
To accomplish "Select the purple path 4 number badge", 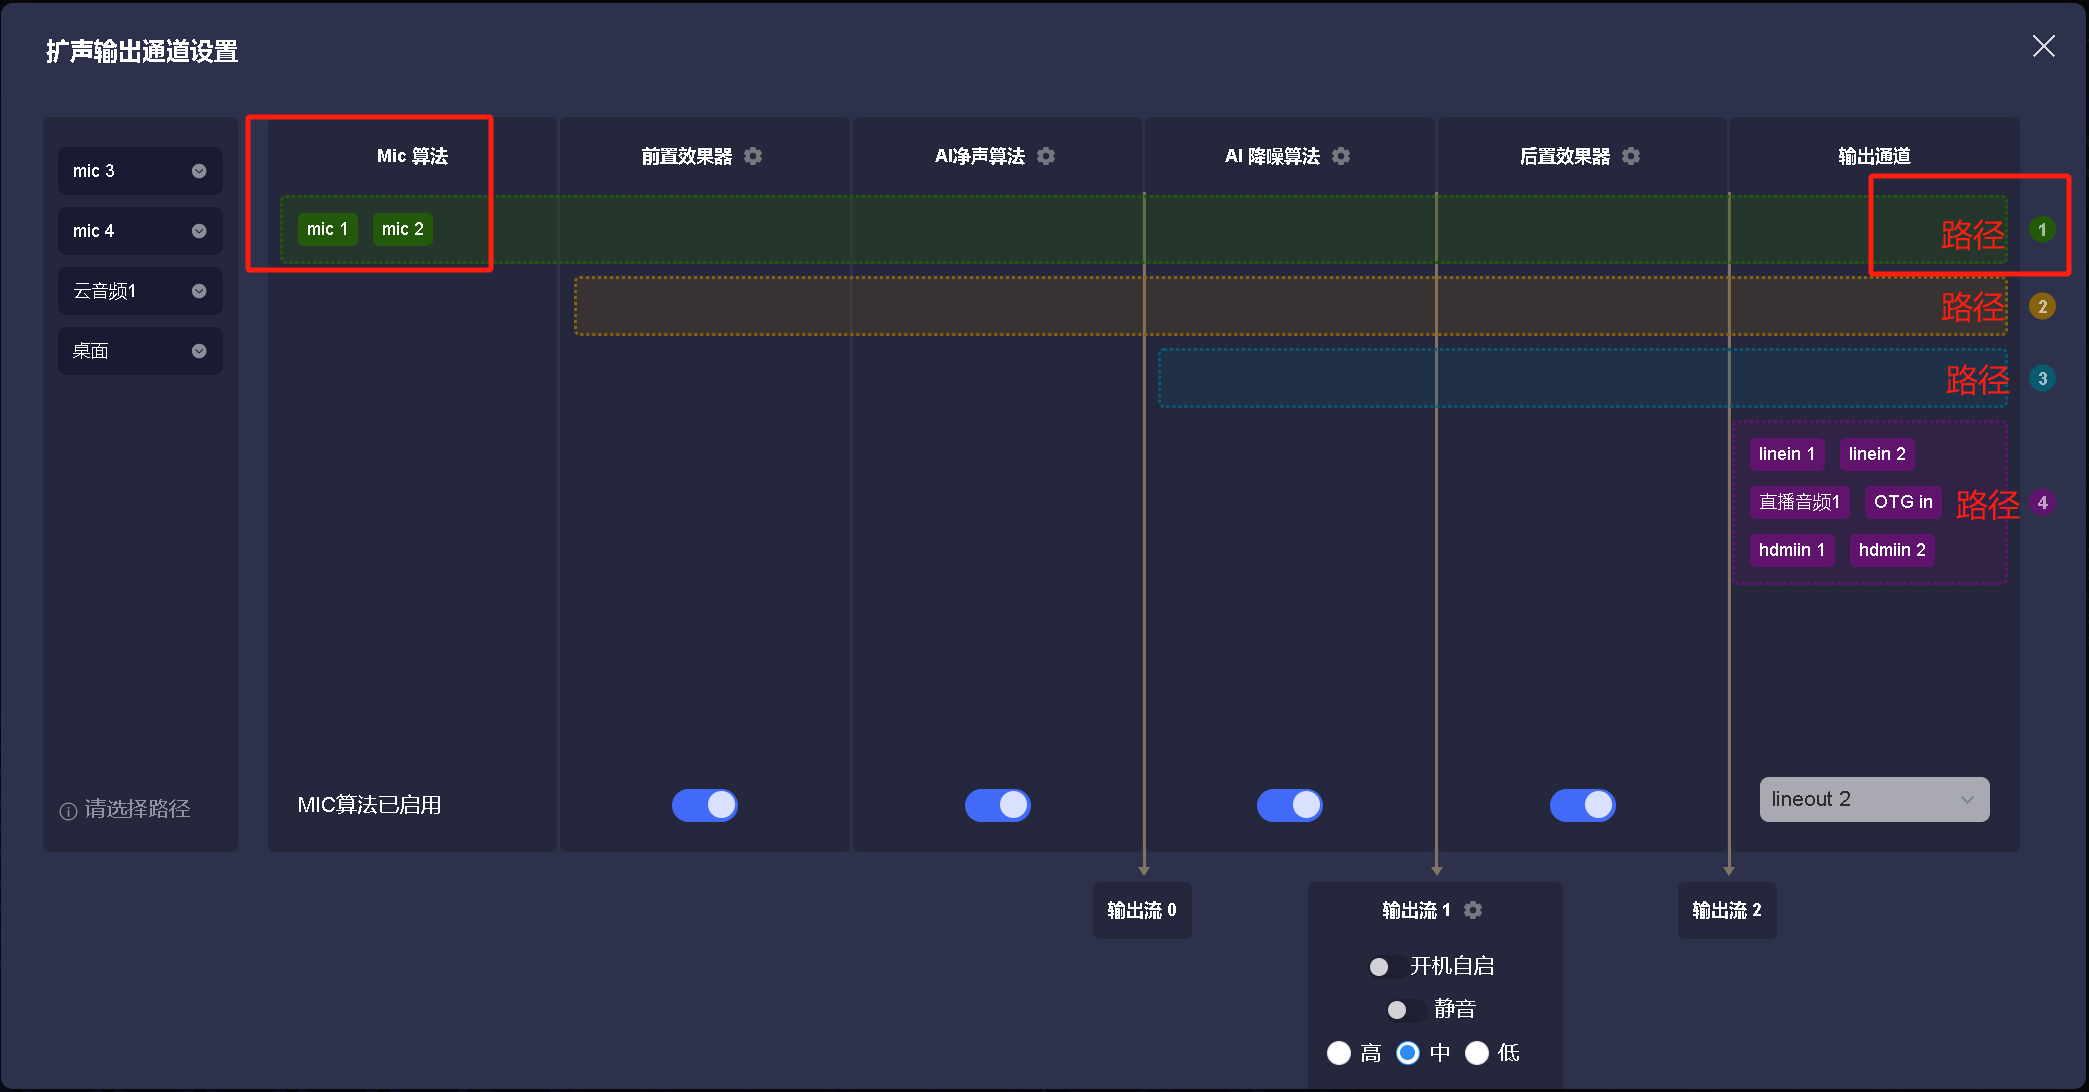I will tap(2042, 503).
